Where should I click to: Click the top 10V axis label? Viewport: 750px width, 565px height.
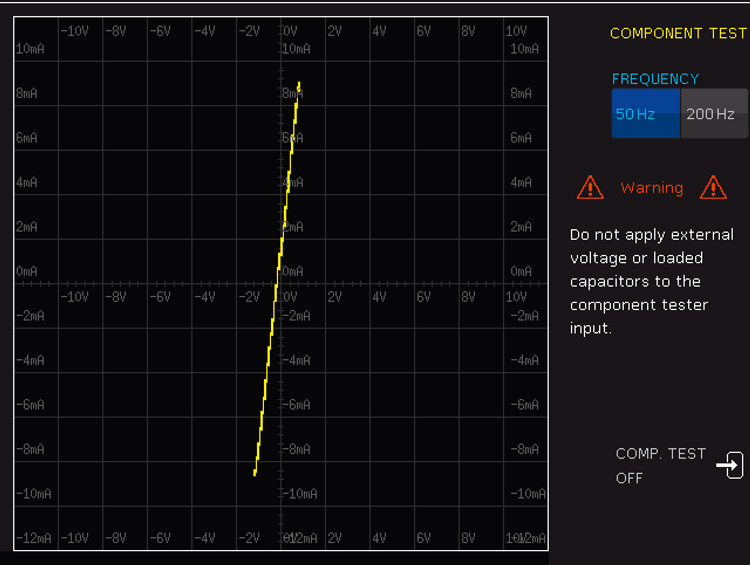(516, 31)
